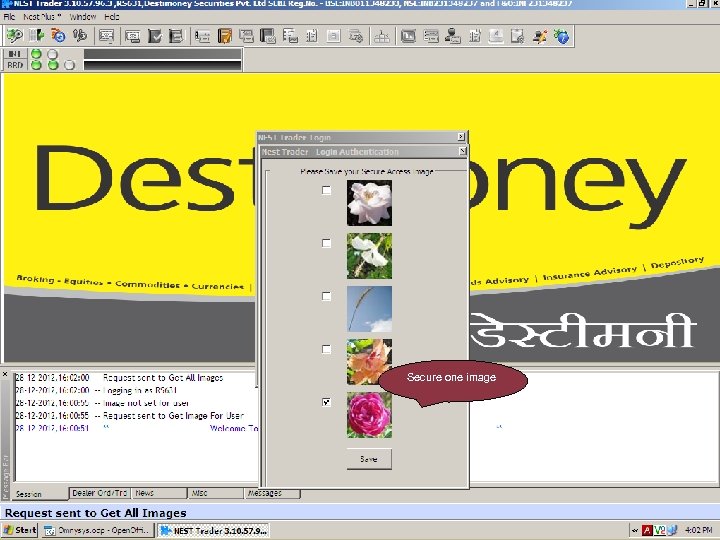Switch to Omnesys.odp OpenOffice taskbar window
Image resolution: width=720 pixels, height=540 pixels.
click(x=97, y=530)
